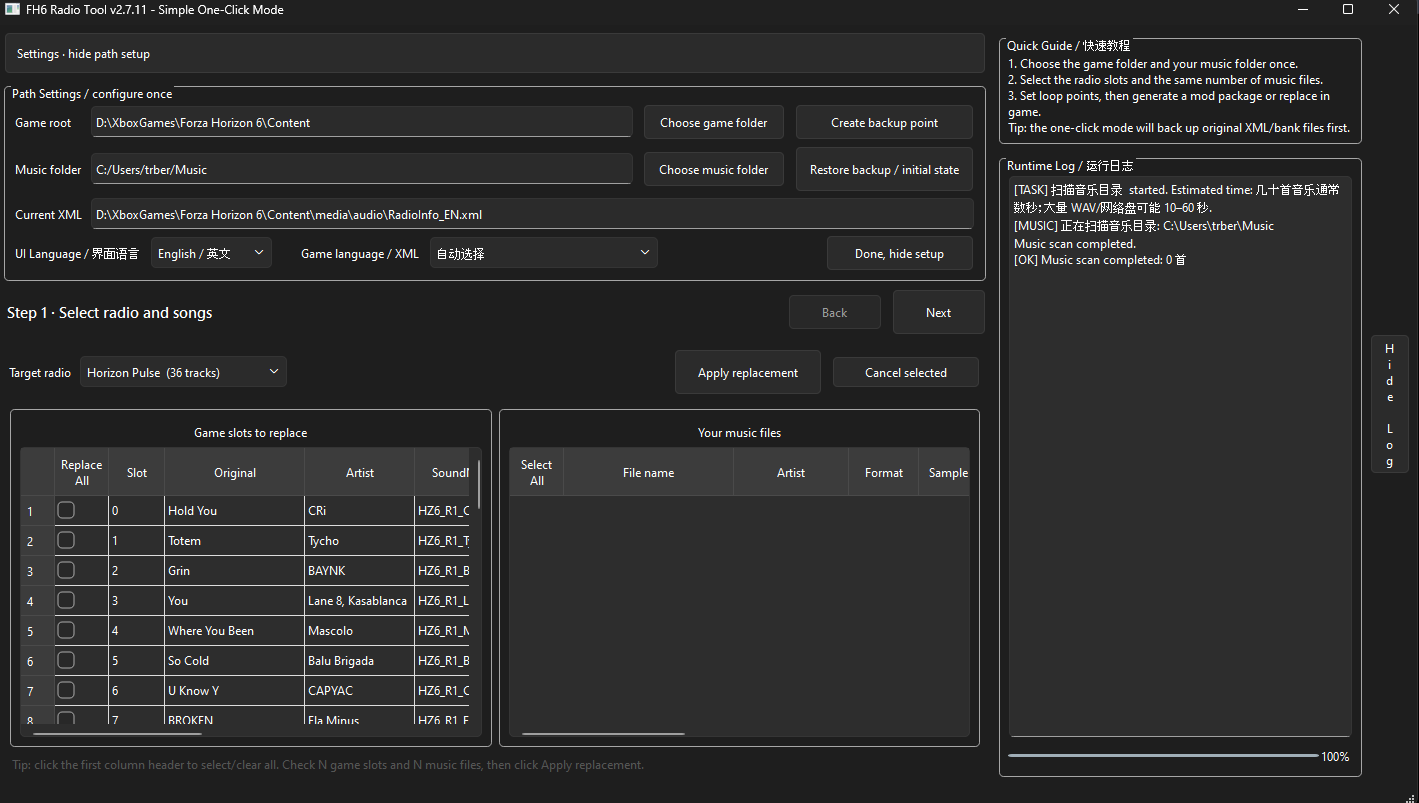Select the 'Where You Been' original cell
1419x803 pixels.
click(x=235, y=630)
